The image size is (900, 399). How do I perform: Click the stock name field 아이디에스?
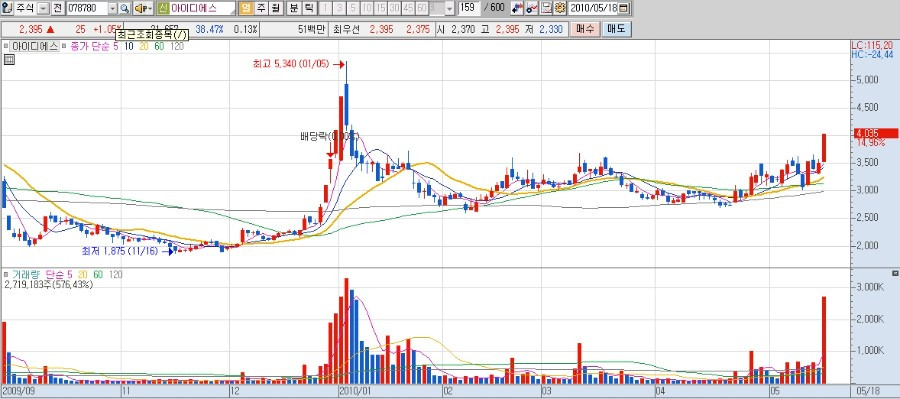point(202,8)
